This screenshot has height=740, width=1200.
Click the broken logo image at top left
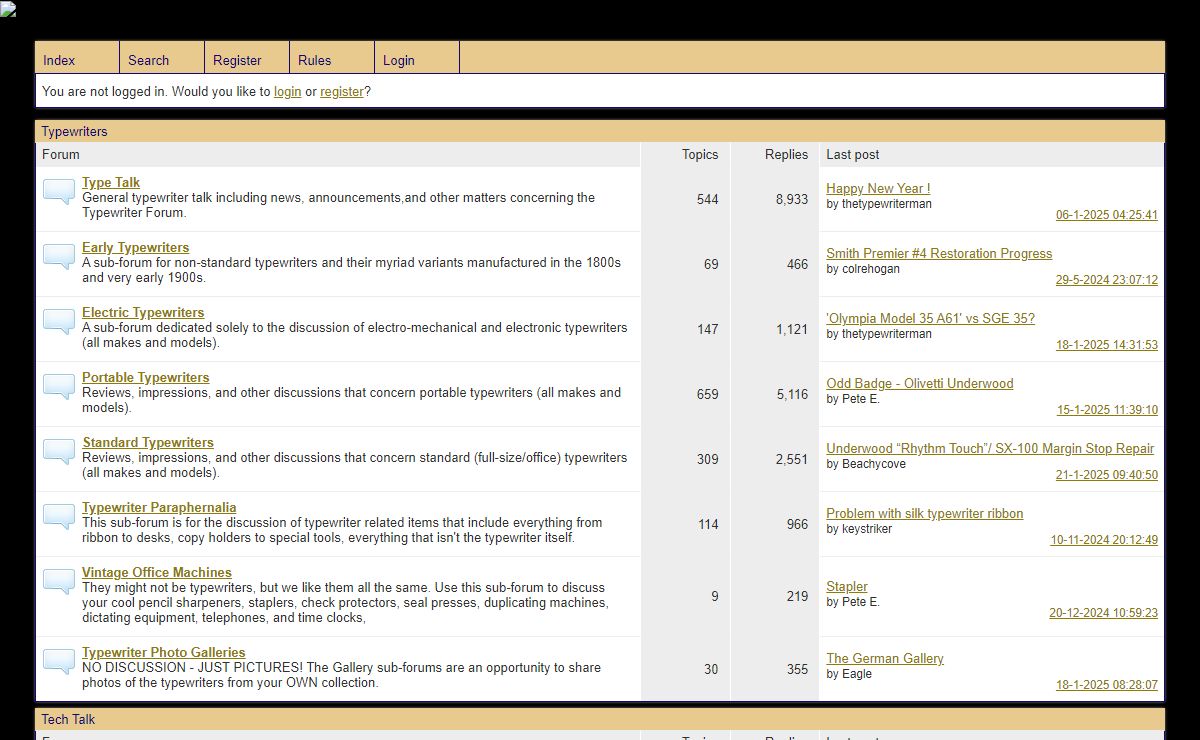8,9
